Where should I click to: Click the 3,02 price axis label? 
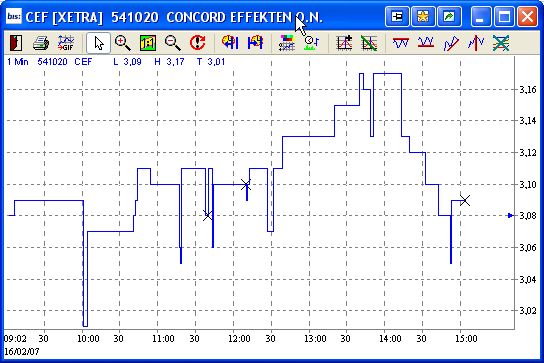(528, 310)
